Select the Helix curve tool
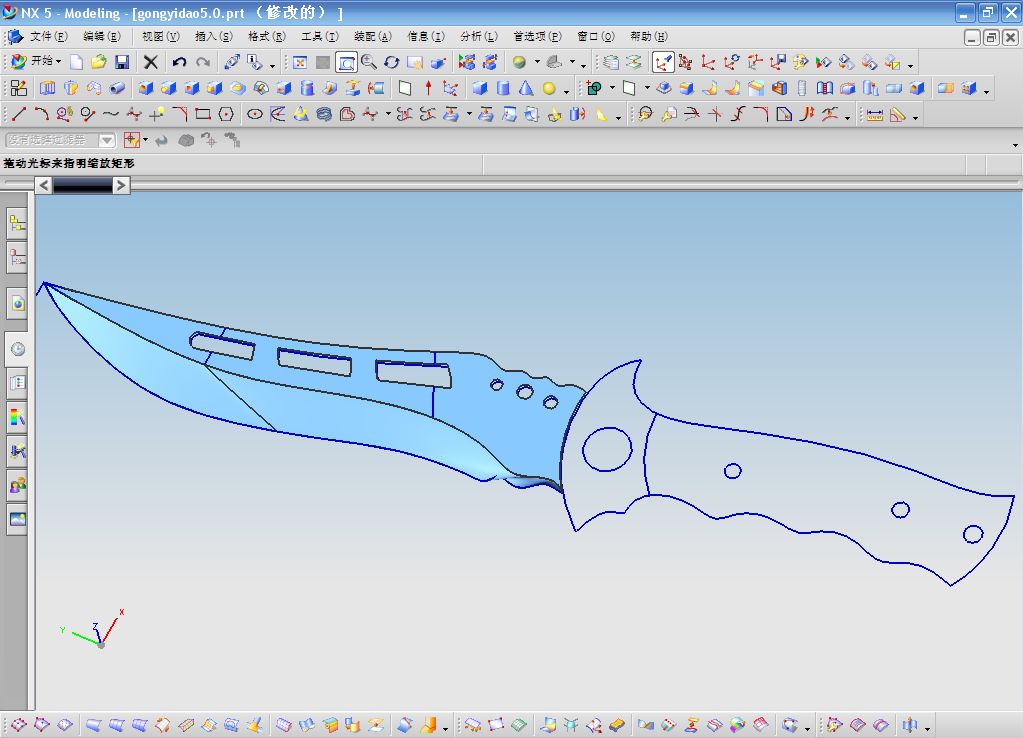The width and height of the screenshot is (1023, 738). [324, 115]
